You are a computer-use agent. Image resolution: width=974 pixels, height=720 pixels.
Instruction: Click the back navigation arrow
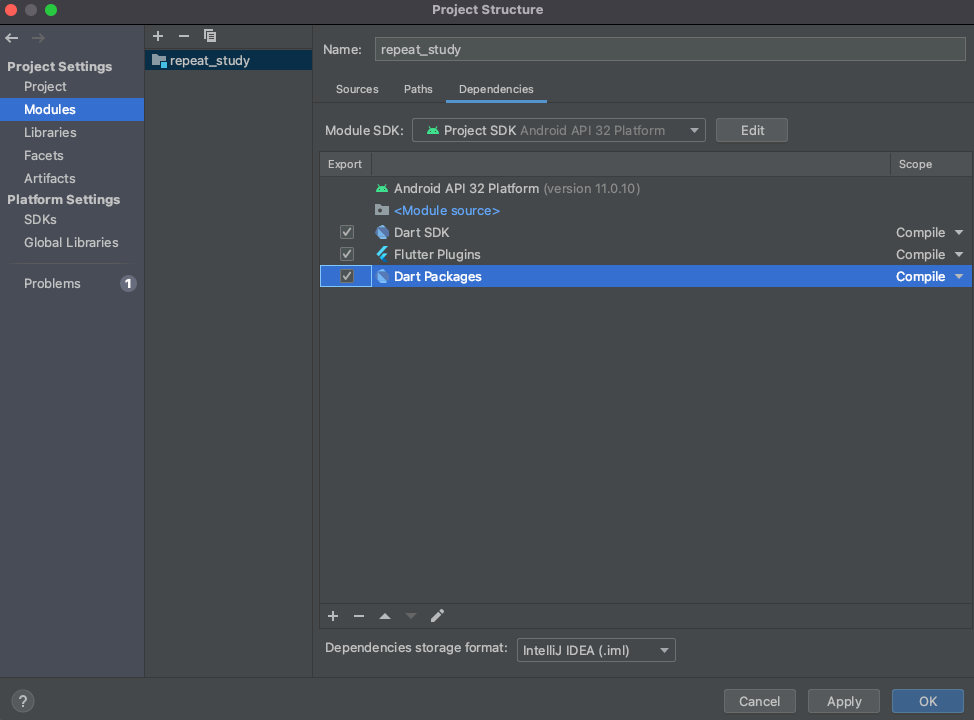click(11, 38)
